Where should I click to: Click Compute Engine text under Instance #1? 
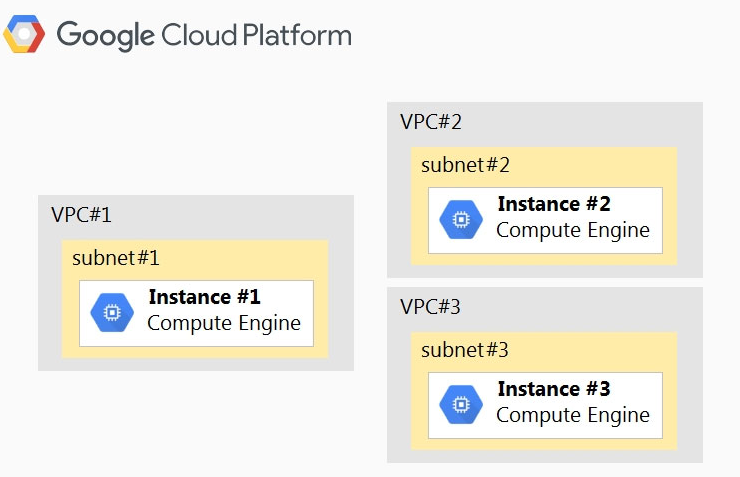[x=224, y=324]
